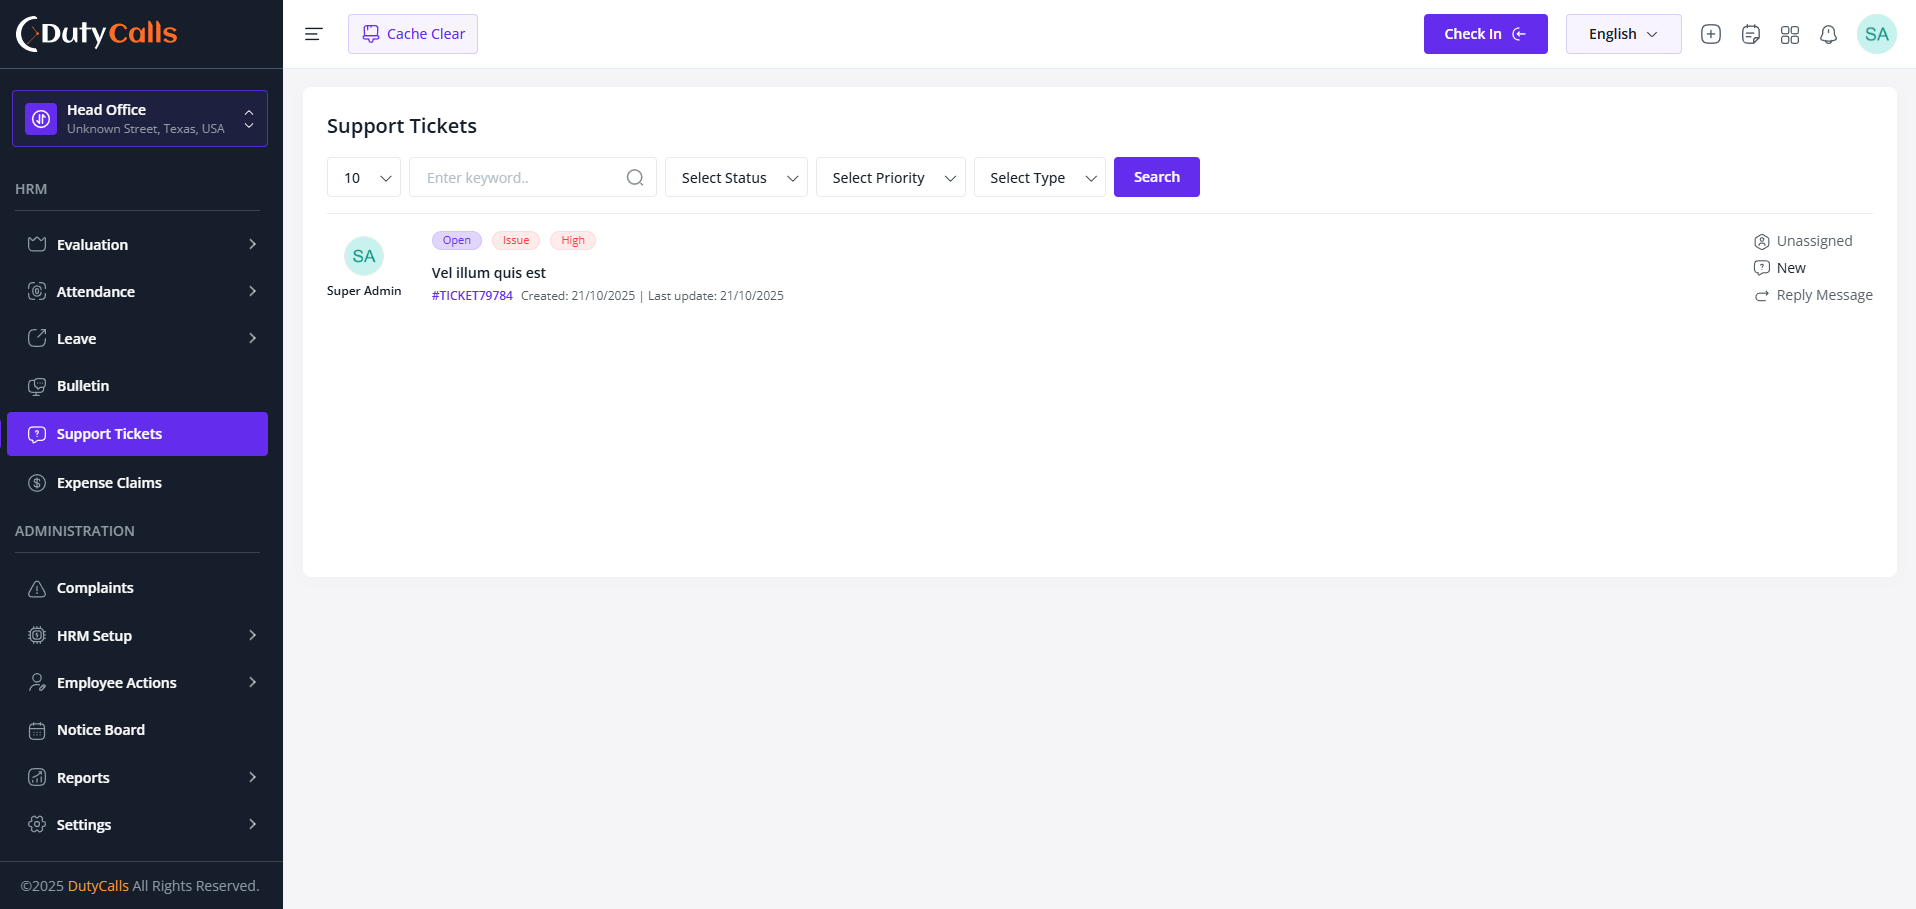
Task: Click the Search button
Action: [1157, 177]
